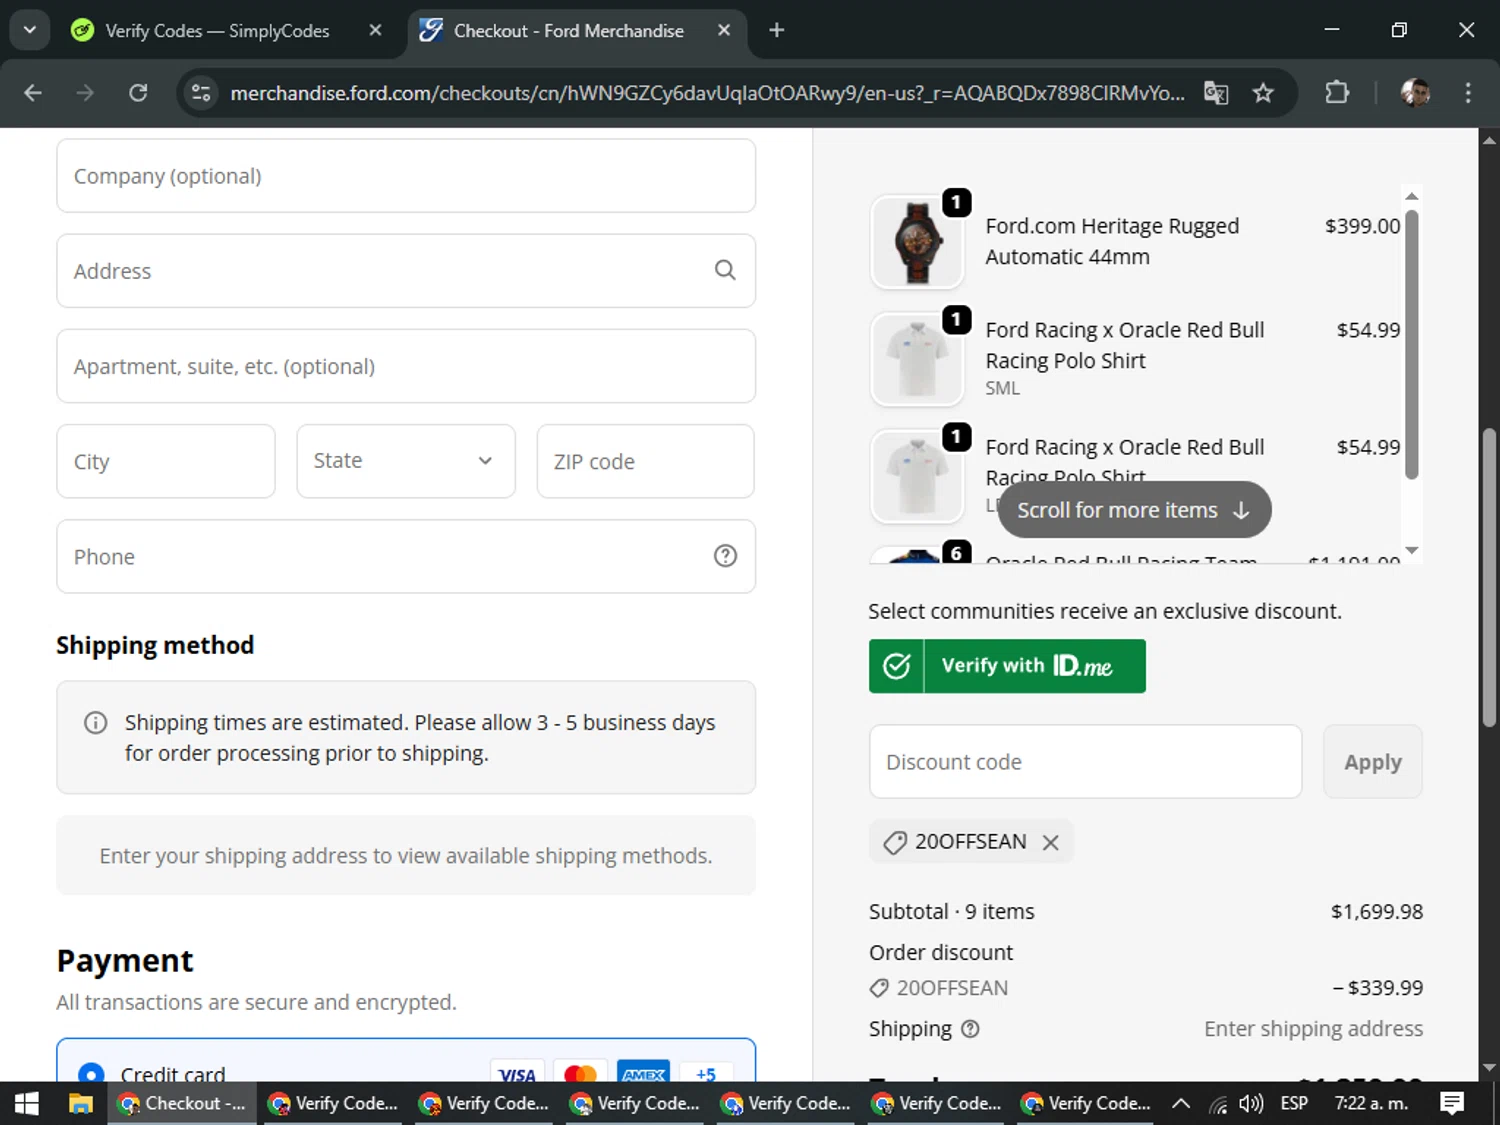The width and height of the screenshot is (1500, 1125).
Task: Open the notifications center icon
Action: (x=1451, y=1103)
